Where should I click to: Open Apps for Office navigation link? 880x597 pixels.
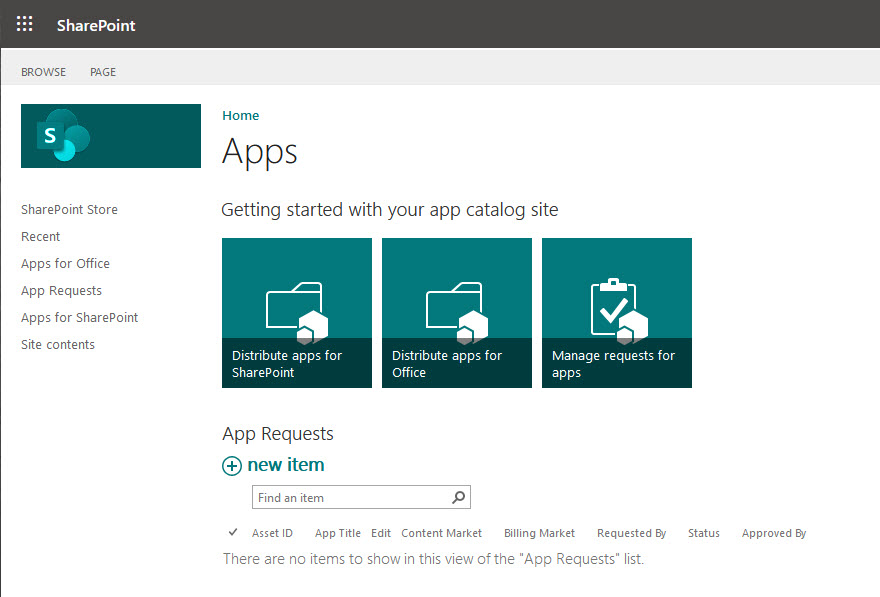pos(65,263)
